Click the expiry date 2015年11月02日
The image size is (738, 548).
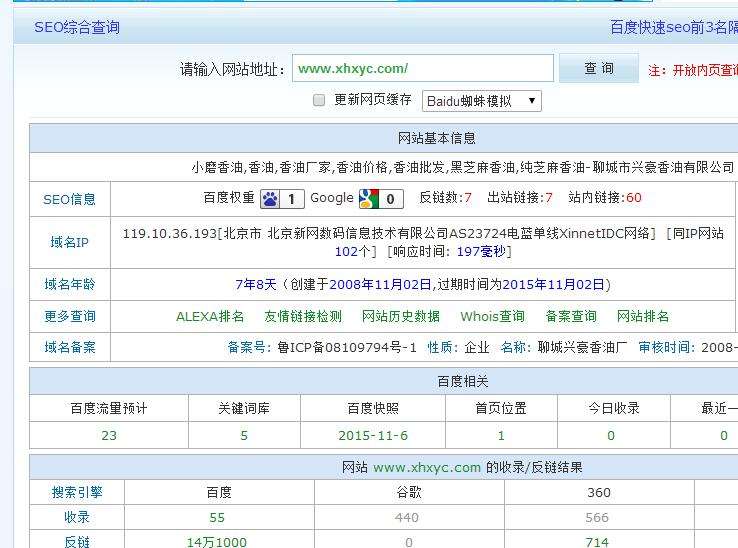(x=554, y=285)
